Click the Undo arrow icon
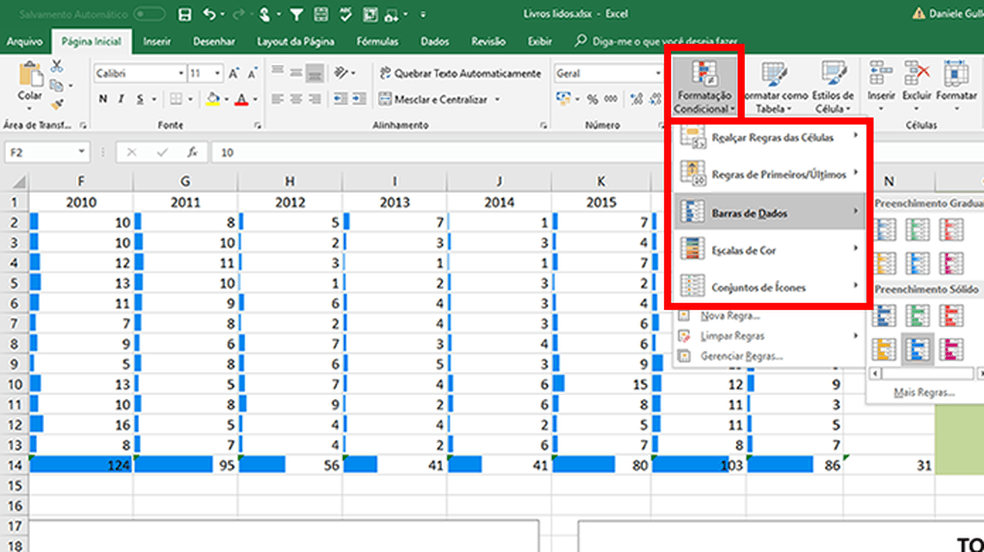The image size is (984, 552). pos(210,15)
